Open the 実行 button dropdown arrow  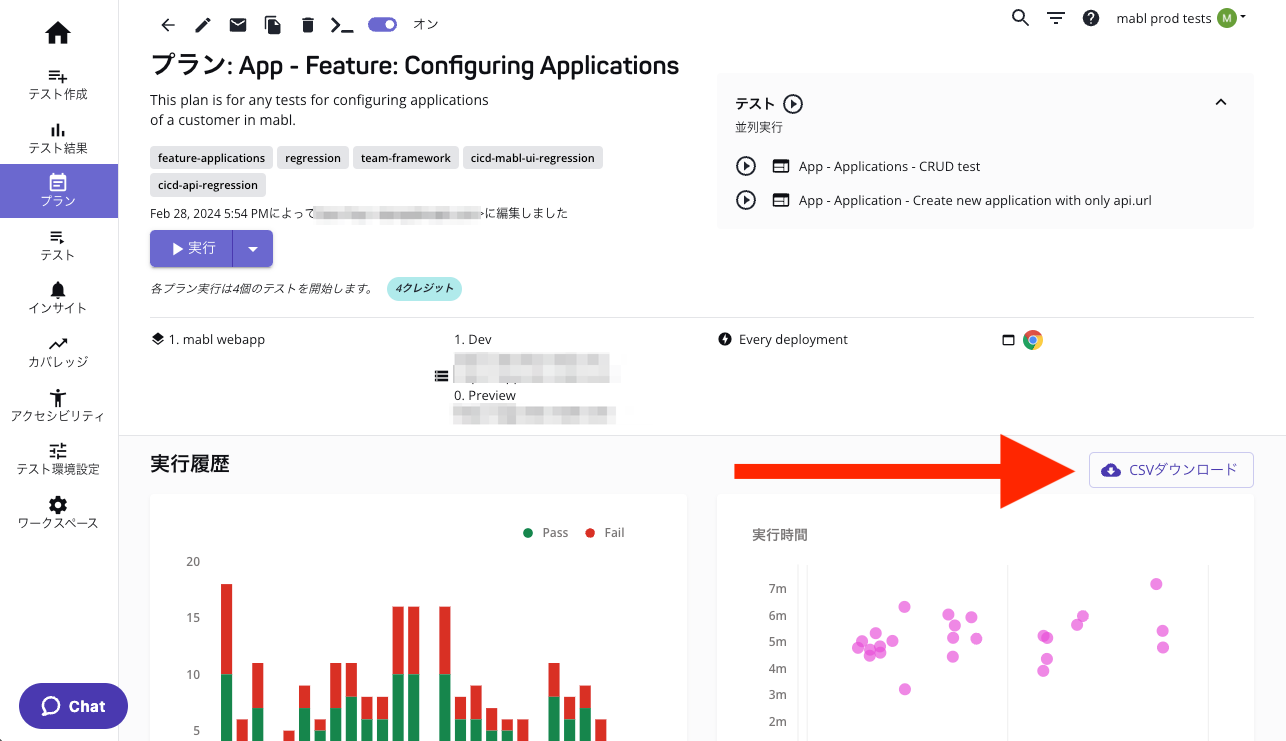253,248
